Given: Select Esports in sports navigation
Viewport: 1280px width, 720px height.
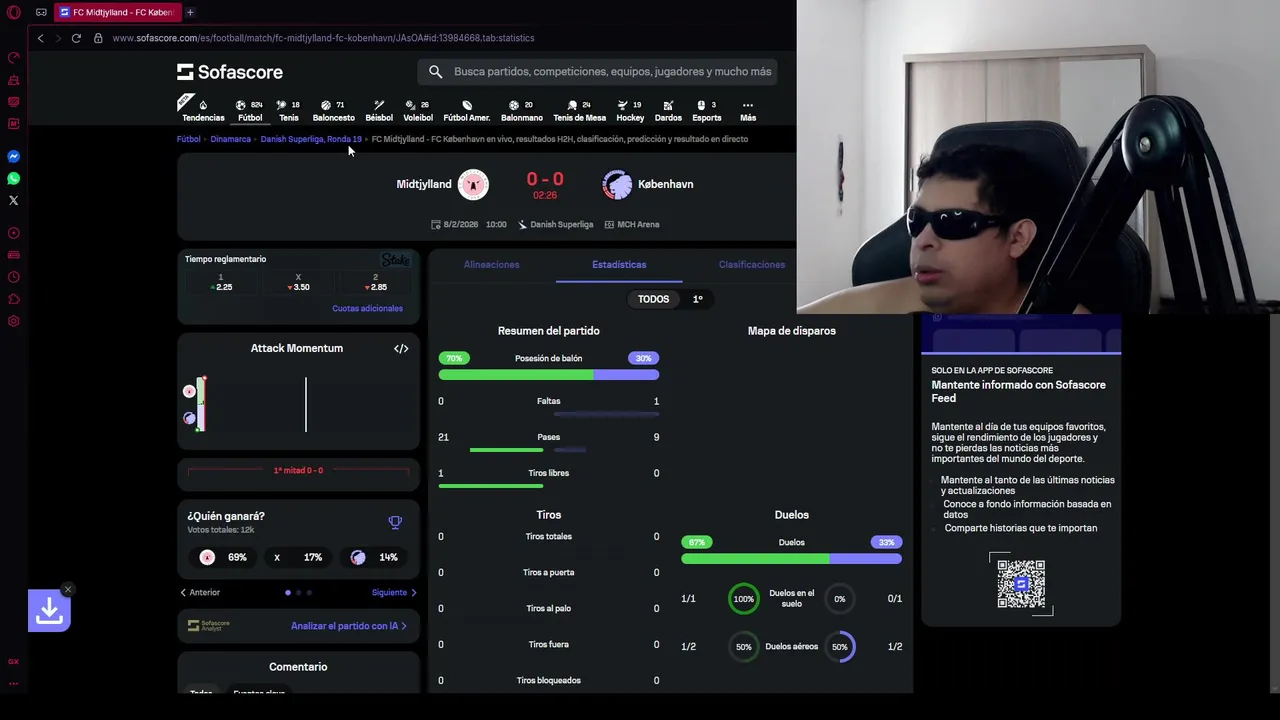Looking at the screenshot, I should point(706,110).
